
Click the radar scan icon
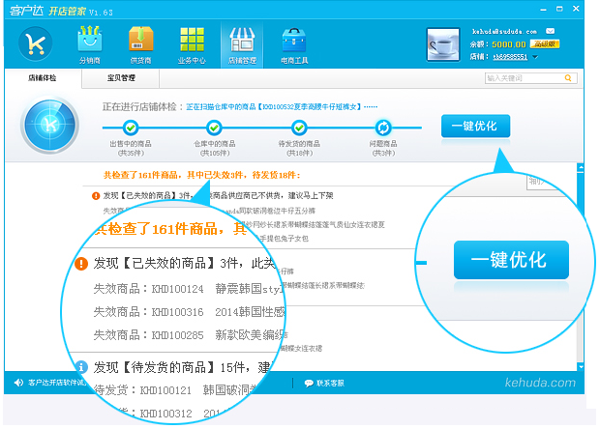pos(43,129)
